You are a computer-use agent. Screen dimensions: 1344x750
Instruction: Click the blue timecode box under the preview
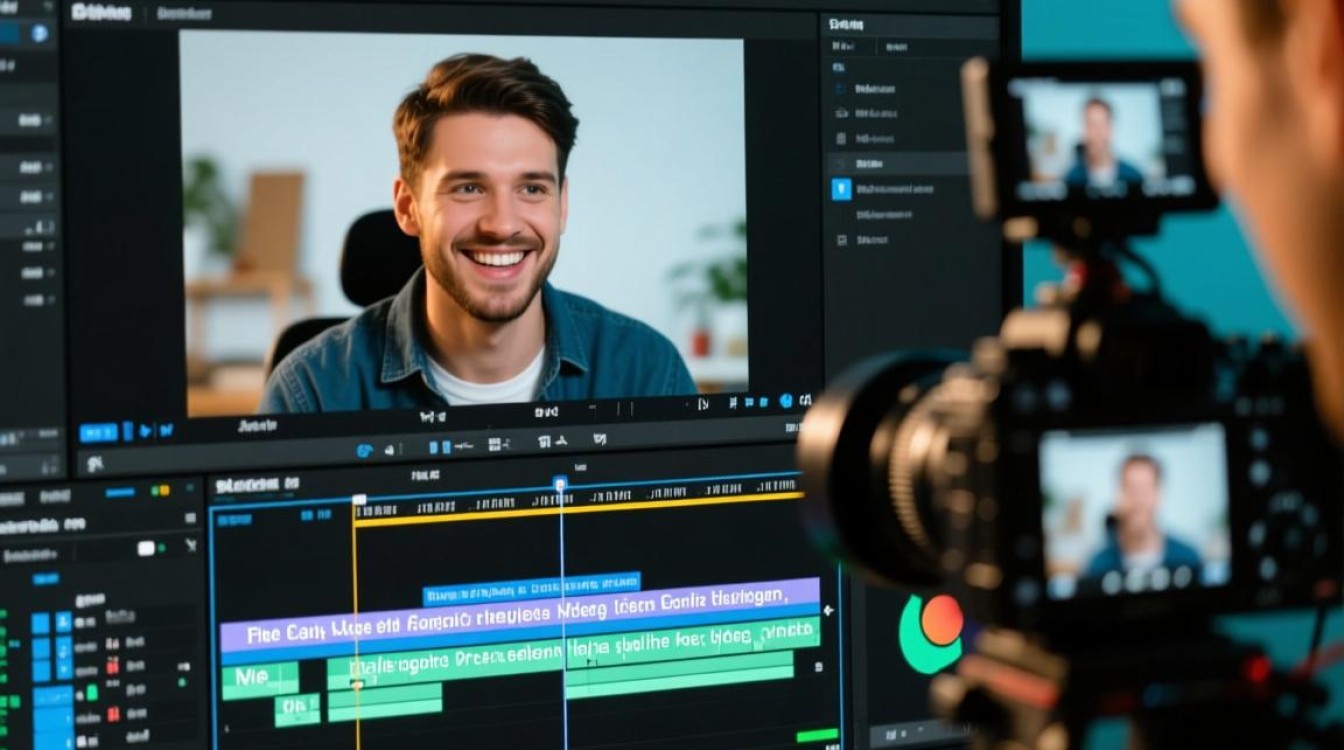coord(98,432)
